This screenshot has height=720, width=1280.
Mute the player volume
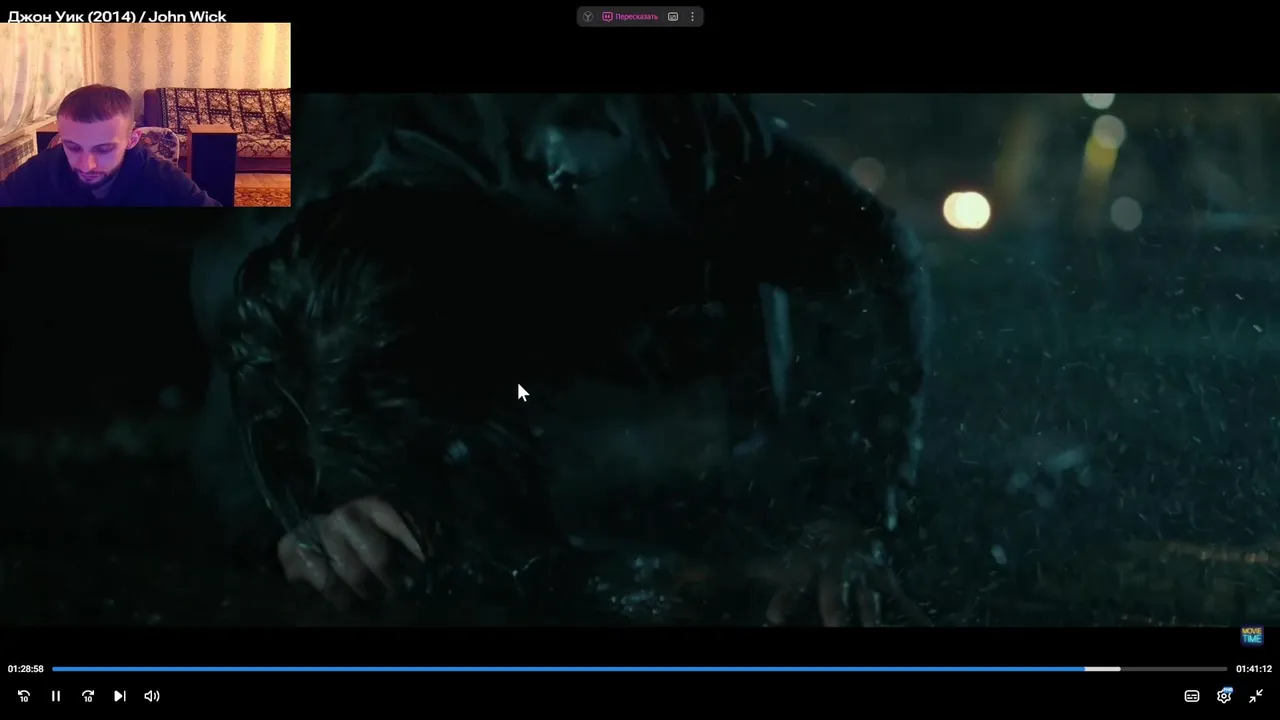tap(152, 696)
